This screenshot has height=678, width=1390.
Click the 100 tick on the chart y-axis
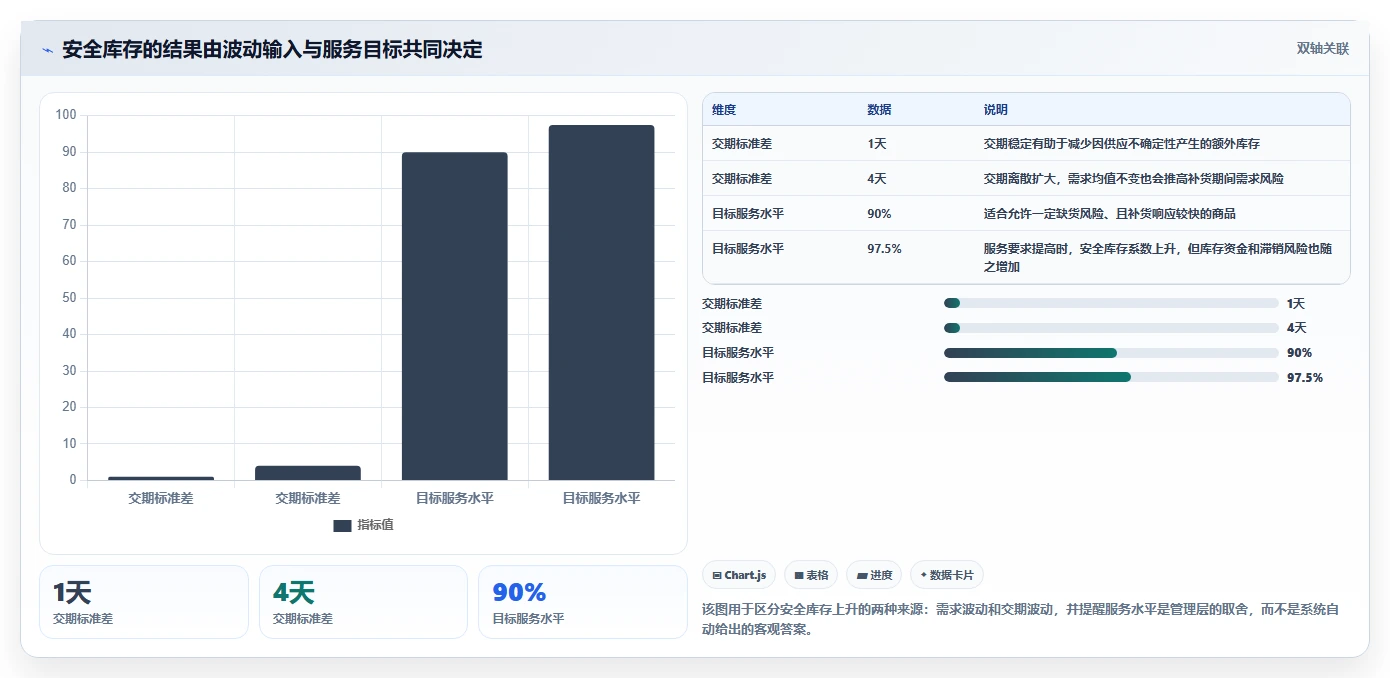(66, 115)
